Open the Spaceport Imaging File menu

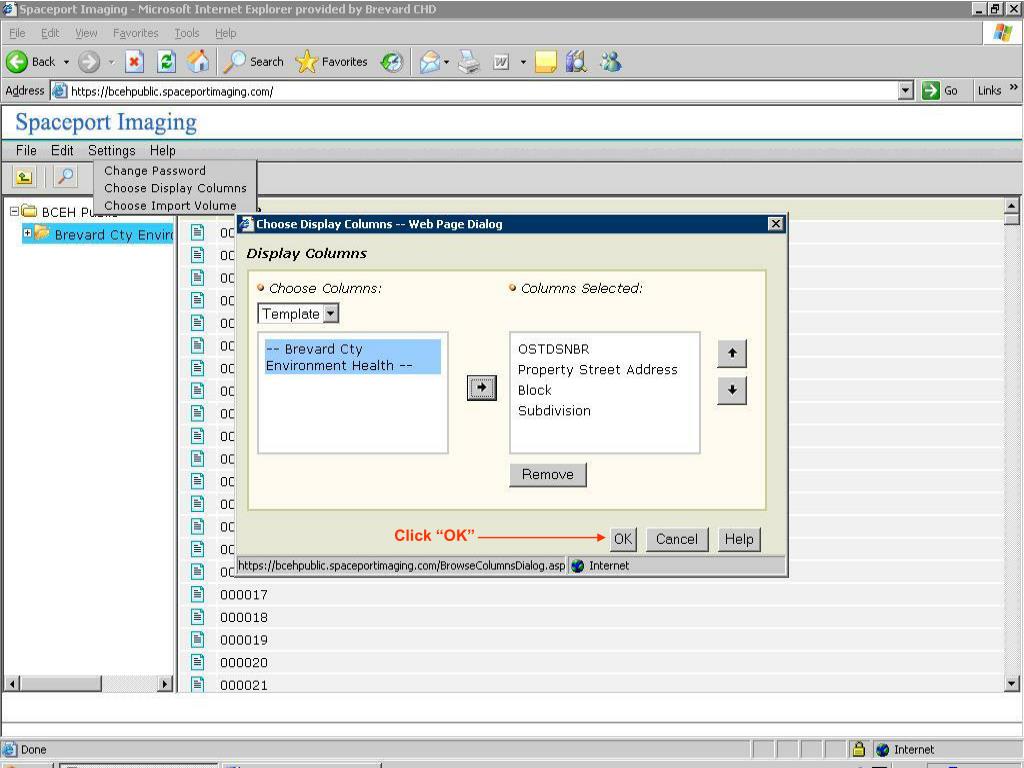[26, 150]
